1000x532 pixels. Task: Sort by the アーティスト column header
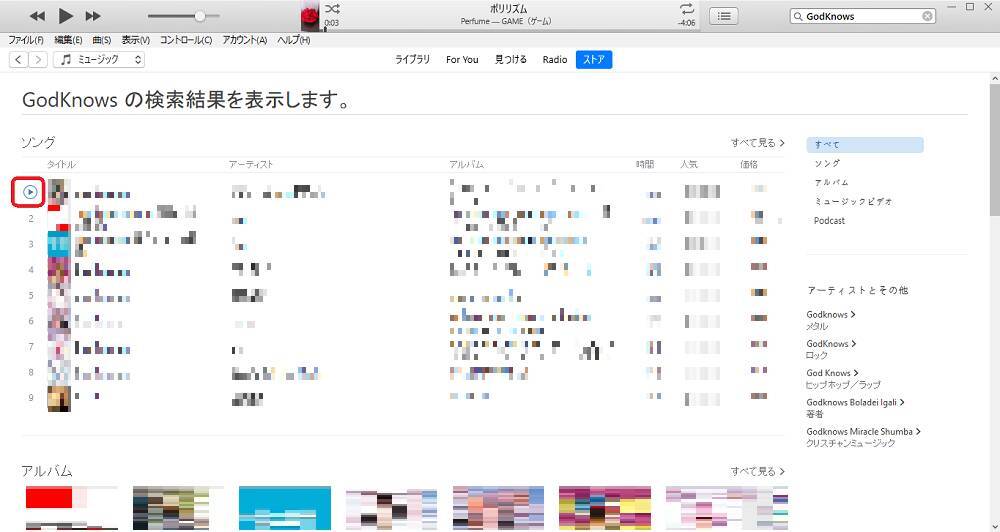(x=251, y=165)
